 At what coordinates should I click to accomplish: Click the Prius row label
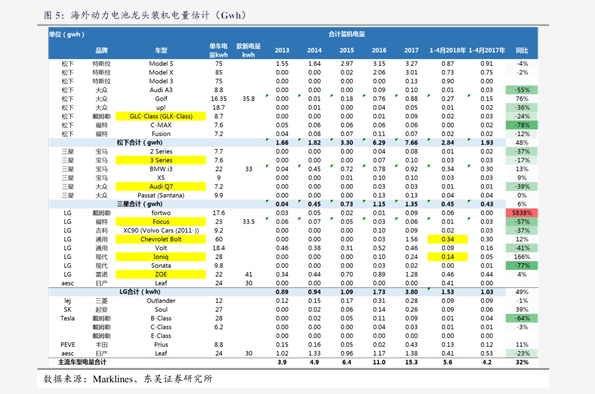click(x=161, y=345)
